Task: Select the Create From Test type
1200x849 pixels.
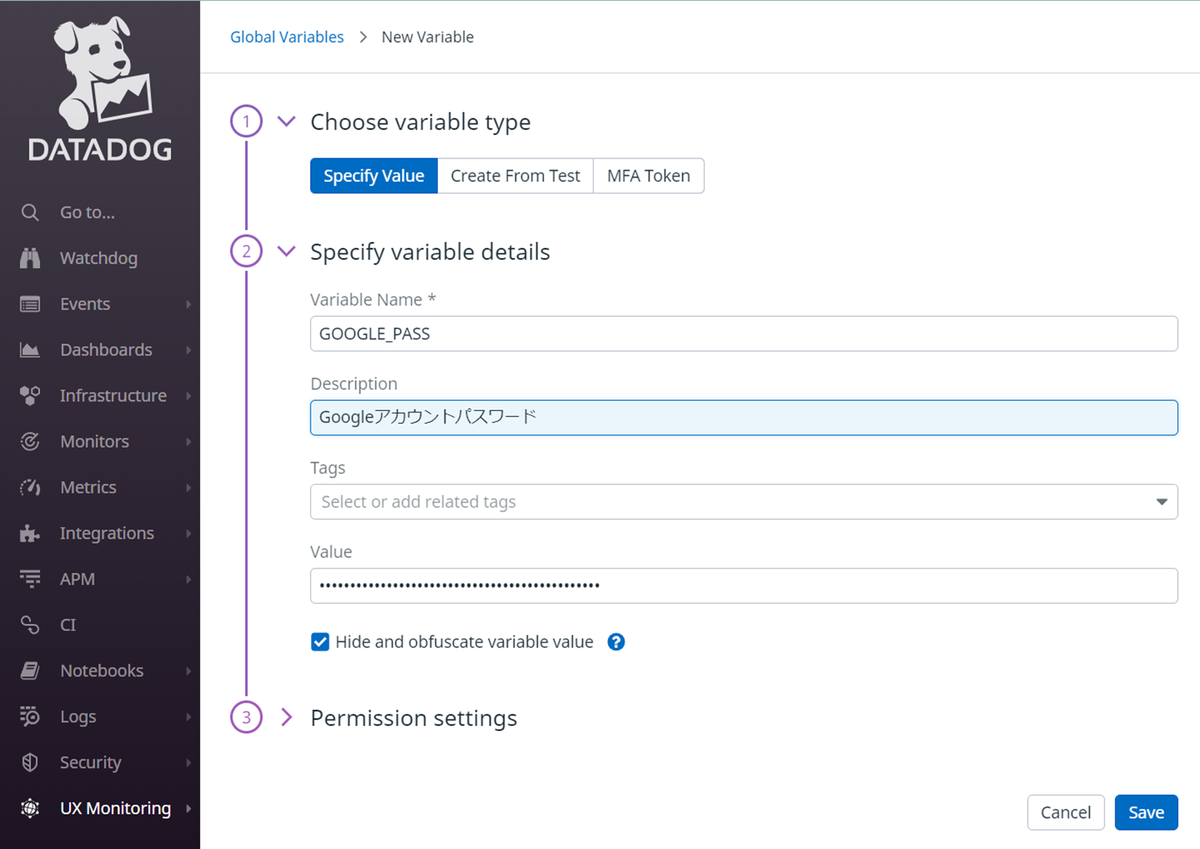Action: (x=515, y=176)
